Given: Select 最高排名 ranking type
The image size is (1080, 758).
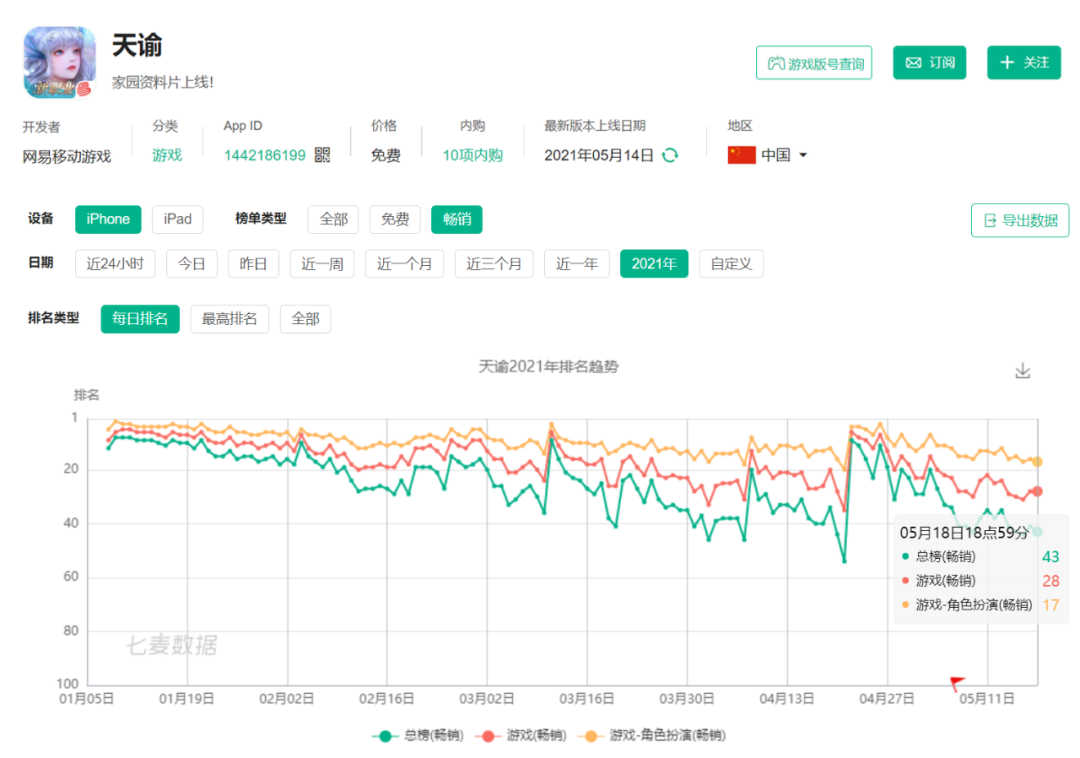Looking at the screenshot, I should (229, 319).
